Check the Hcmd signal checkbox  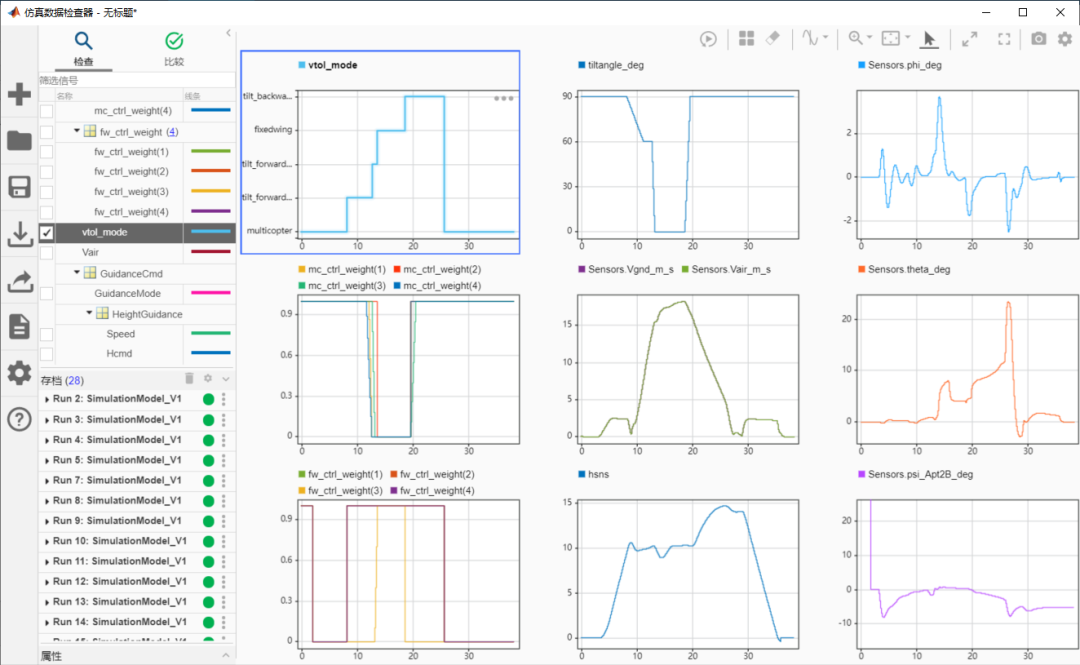point(46,354)
